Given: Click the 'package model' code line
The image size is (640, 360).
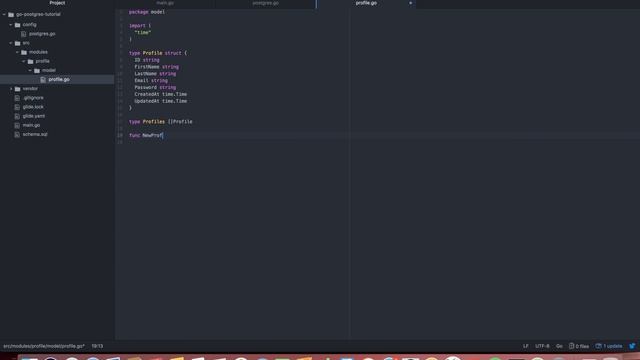Looking at the screenshot, I should point(147,12).
